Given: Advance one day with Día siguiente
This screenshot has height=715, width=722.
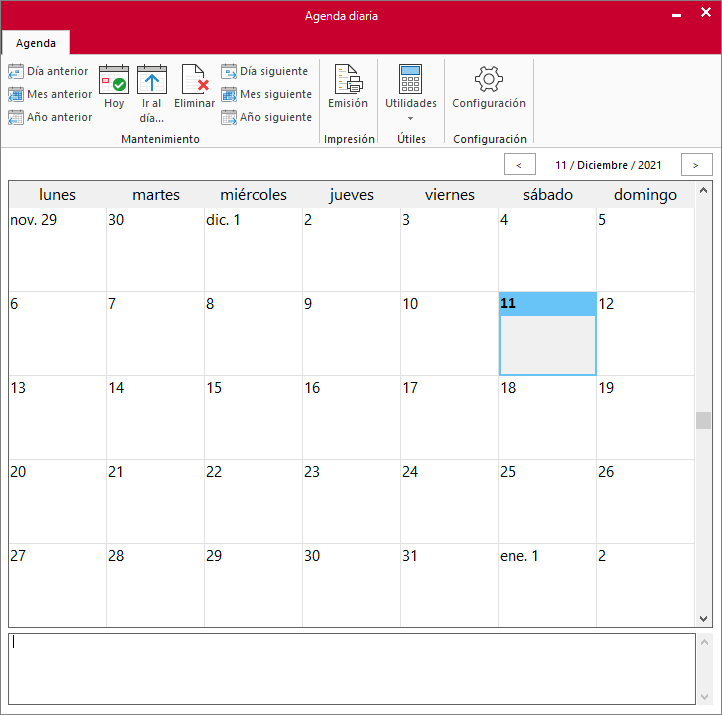Looking at the screenshot, I should tap(264, 71).
